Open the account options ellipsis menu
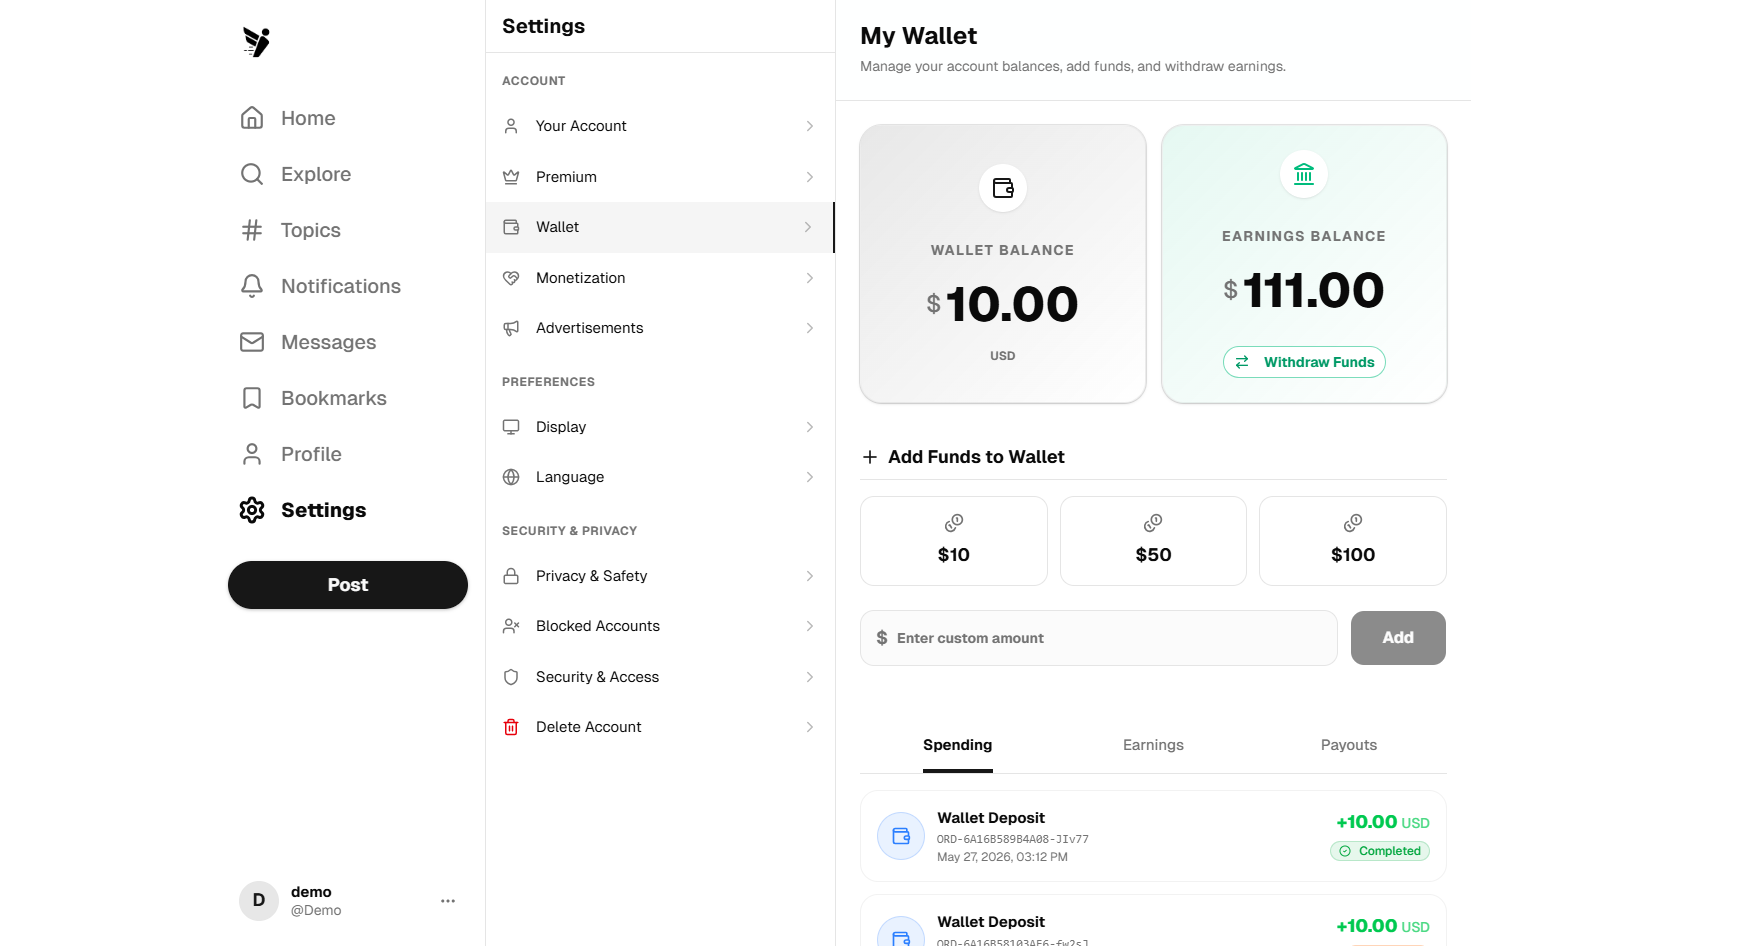Viewport: 1739px width, 946px height. (x=448, y=901)
